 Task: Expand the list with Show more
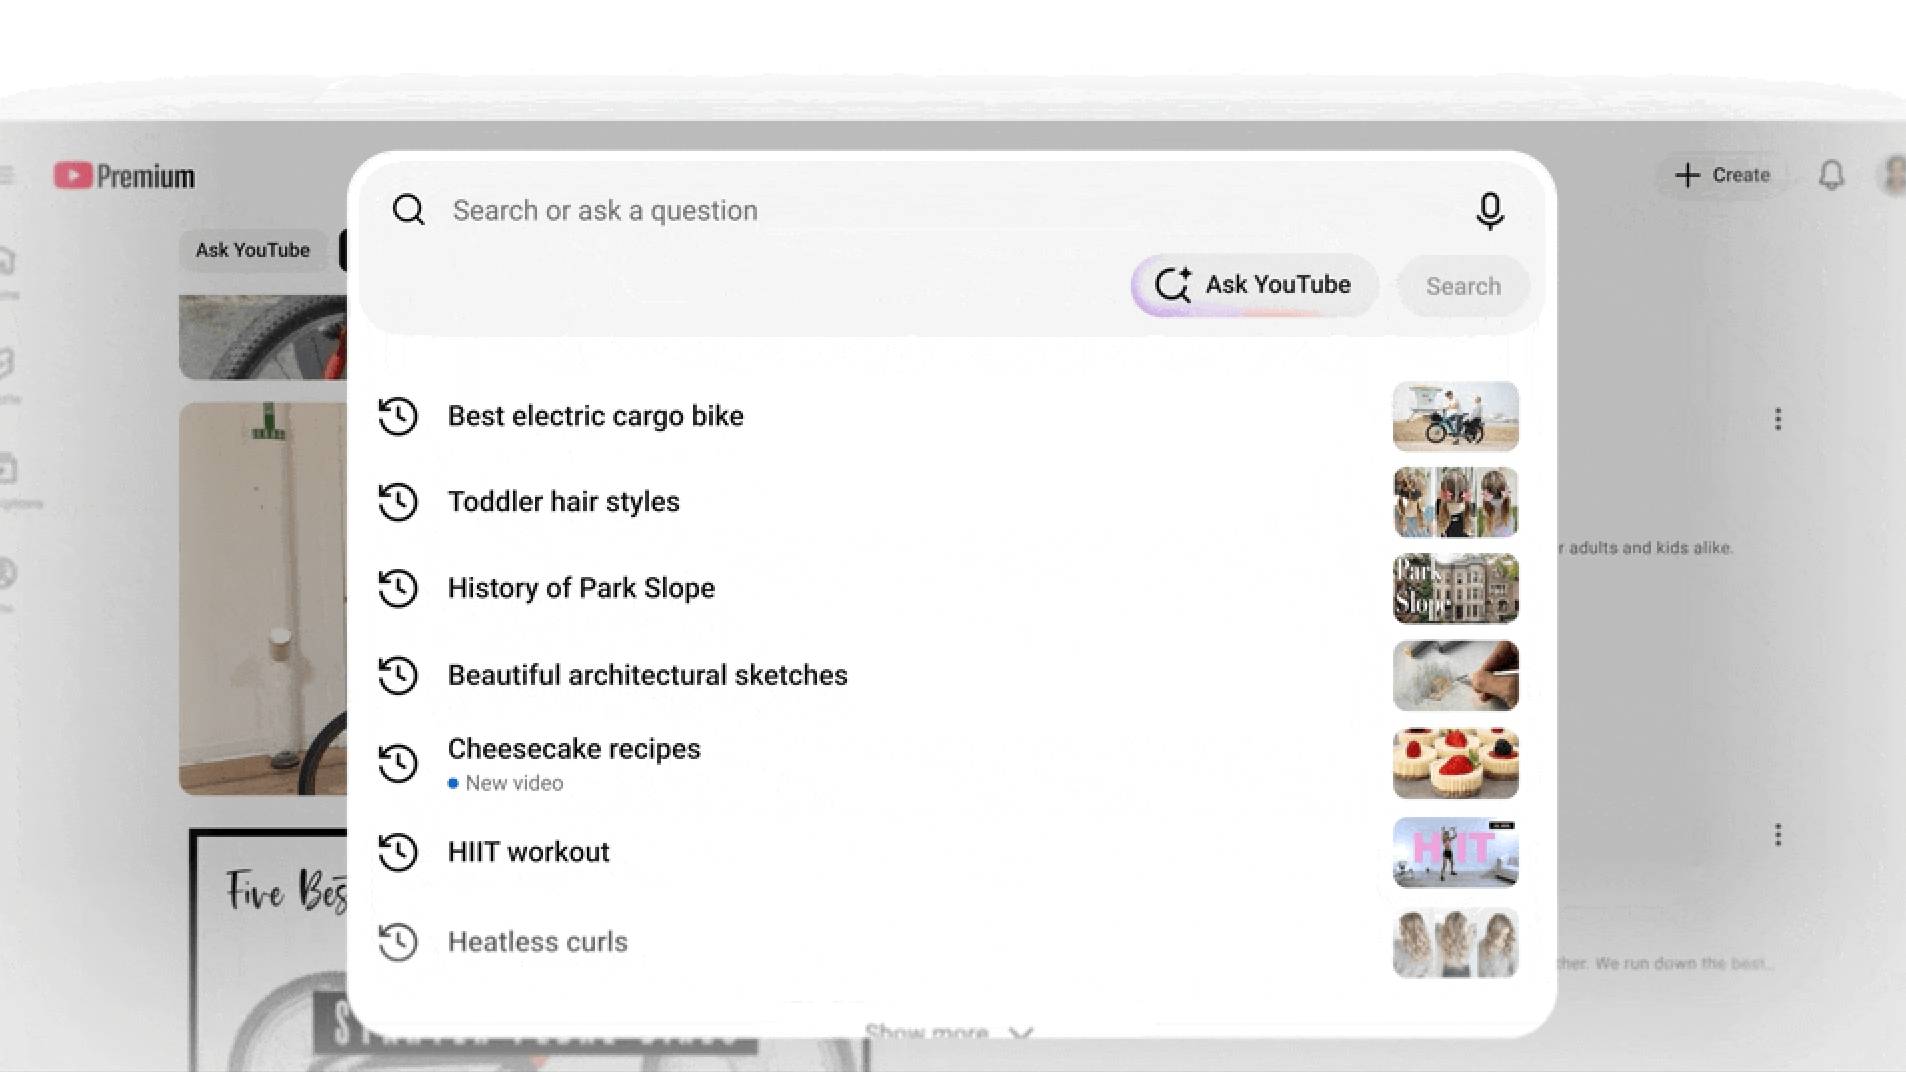pos(948,1030)
